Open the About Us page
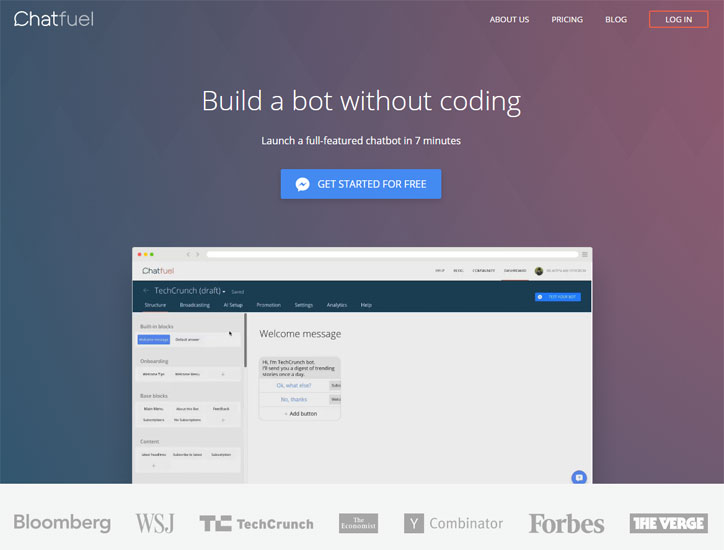This screenshot has width=724, height=550. (509, 19)
